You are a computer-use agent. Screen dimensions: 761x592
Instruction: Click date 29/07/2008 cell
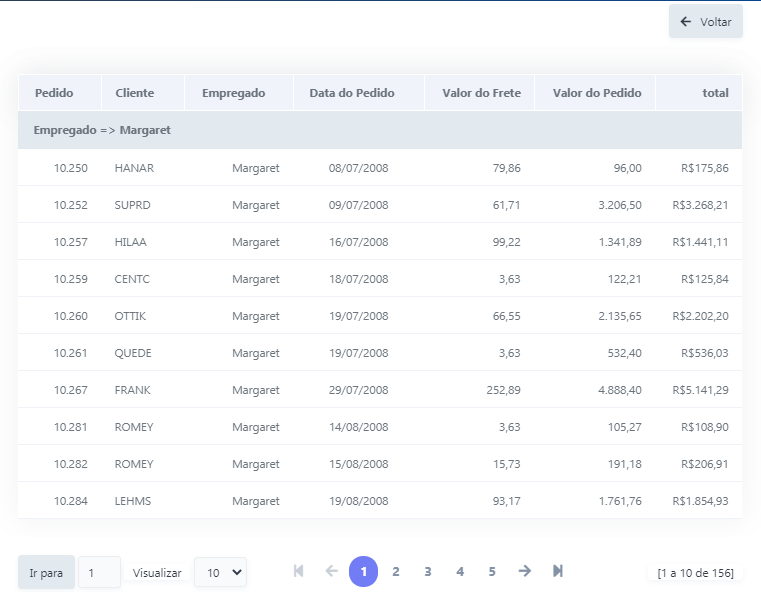pyautogui.click(x=358, y=390)
